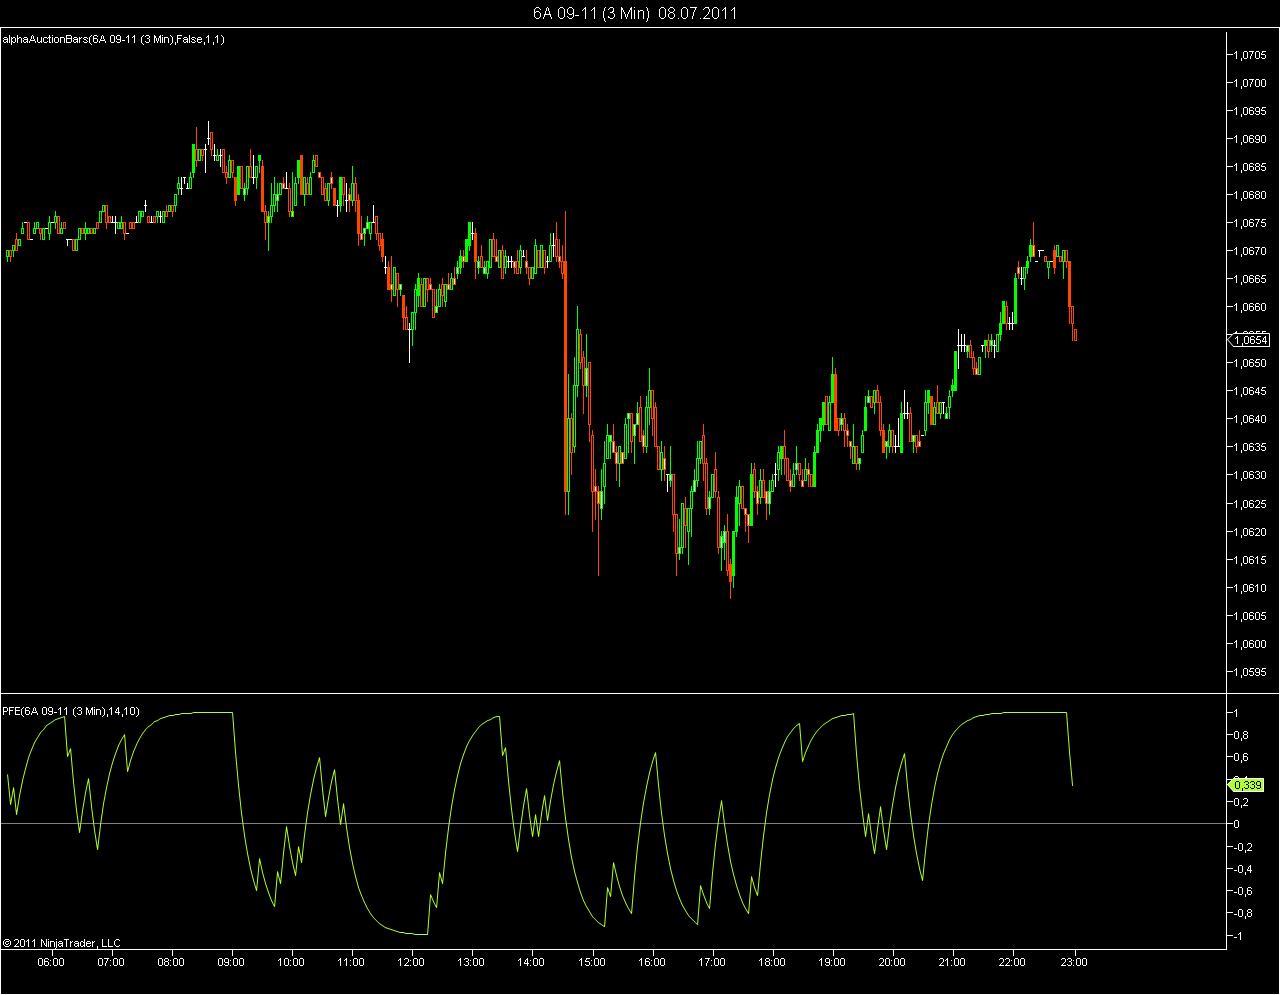Click the 0 level on PFE scale
The image size is (1280, 995).
(x=1237, y=824)
